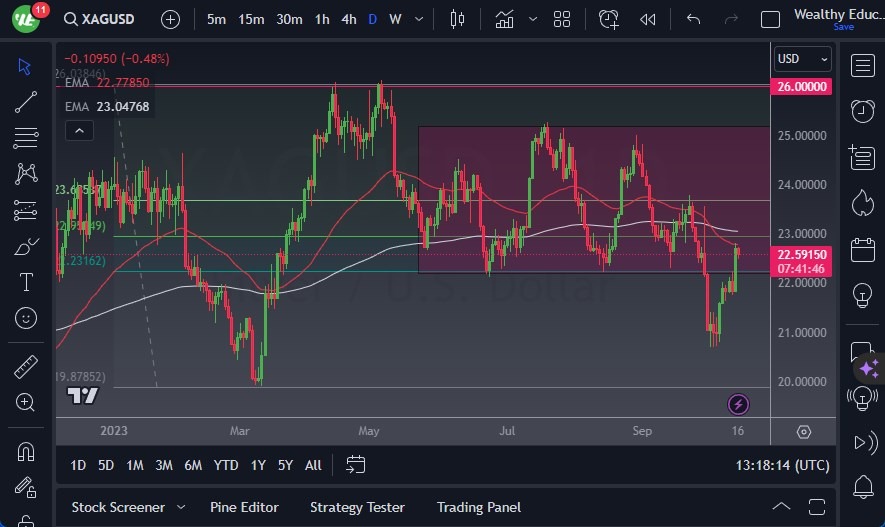Select the trend line drawing tool

[26, 102]
